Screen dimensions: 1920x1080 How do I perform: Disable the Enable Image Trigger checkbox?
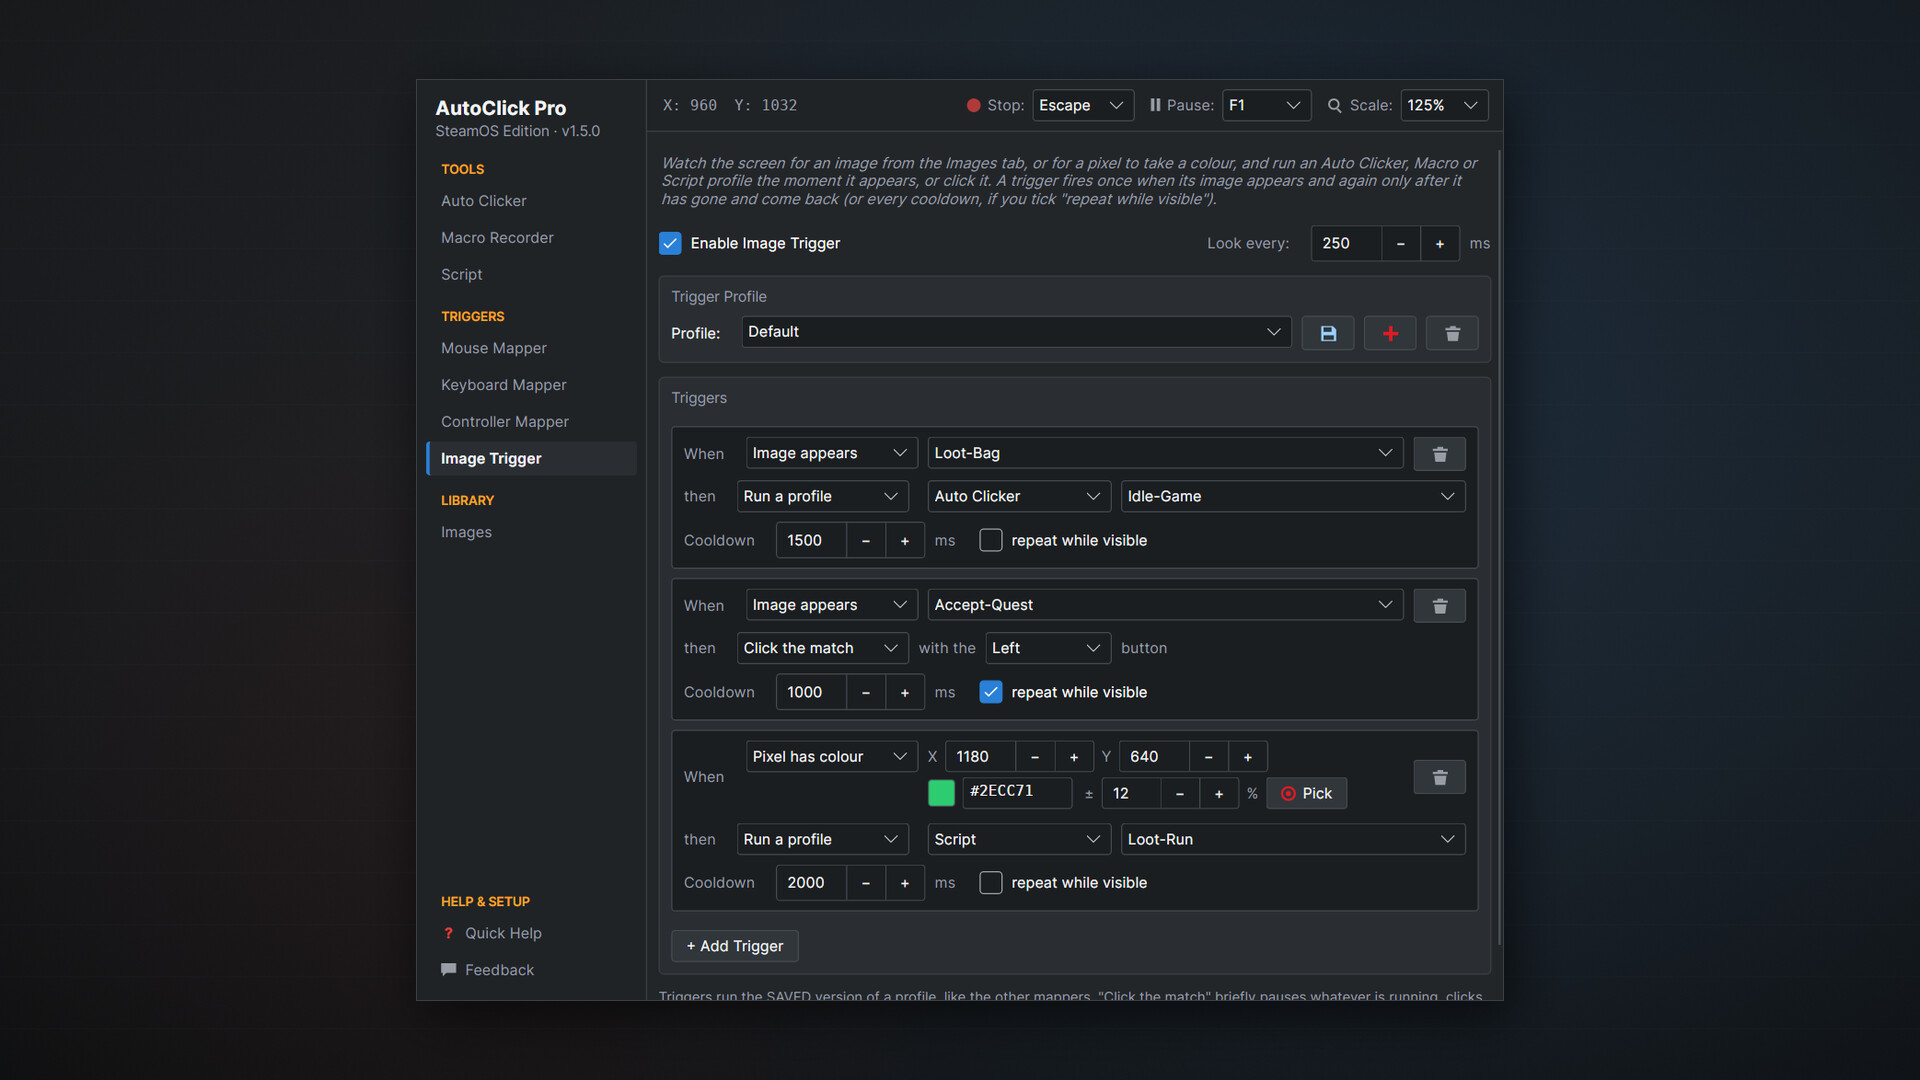670,243
